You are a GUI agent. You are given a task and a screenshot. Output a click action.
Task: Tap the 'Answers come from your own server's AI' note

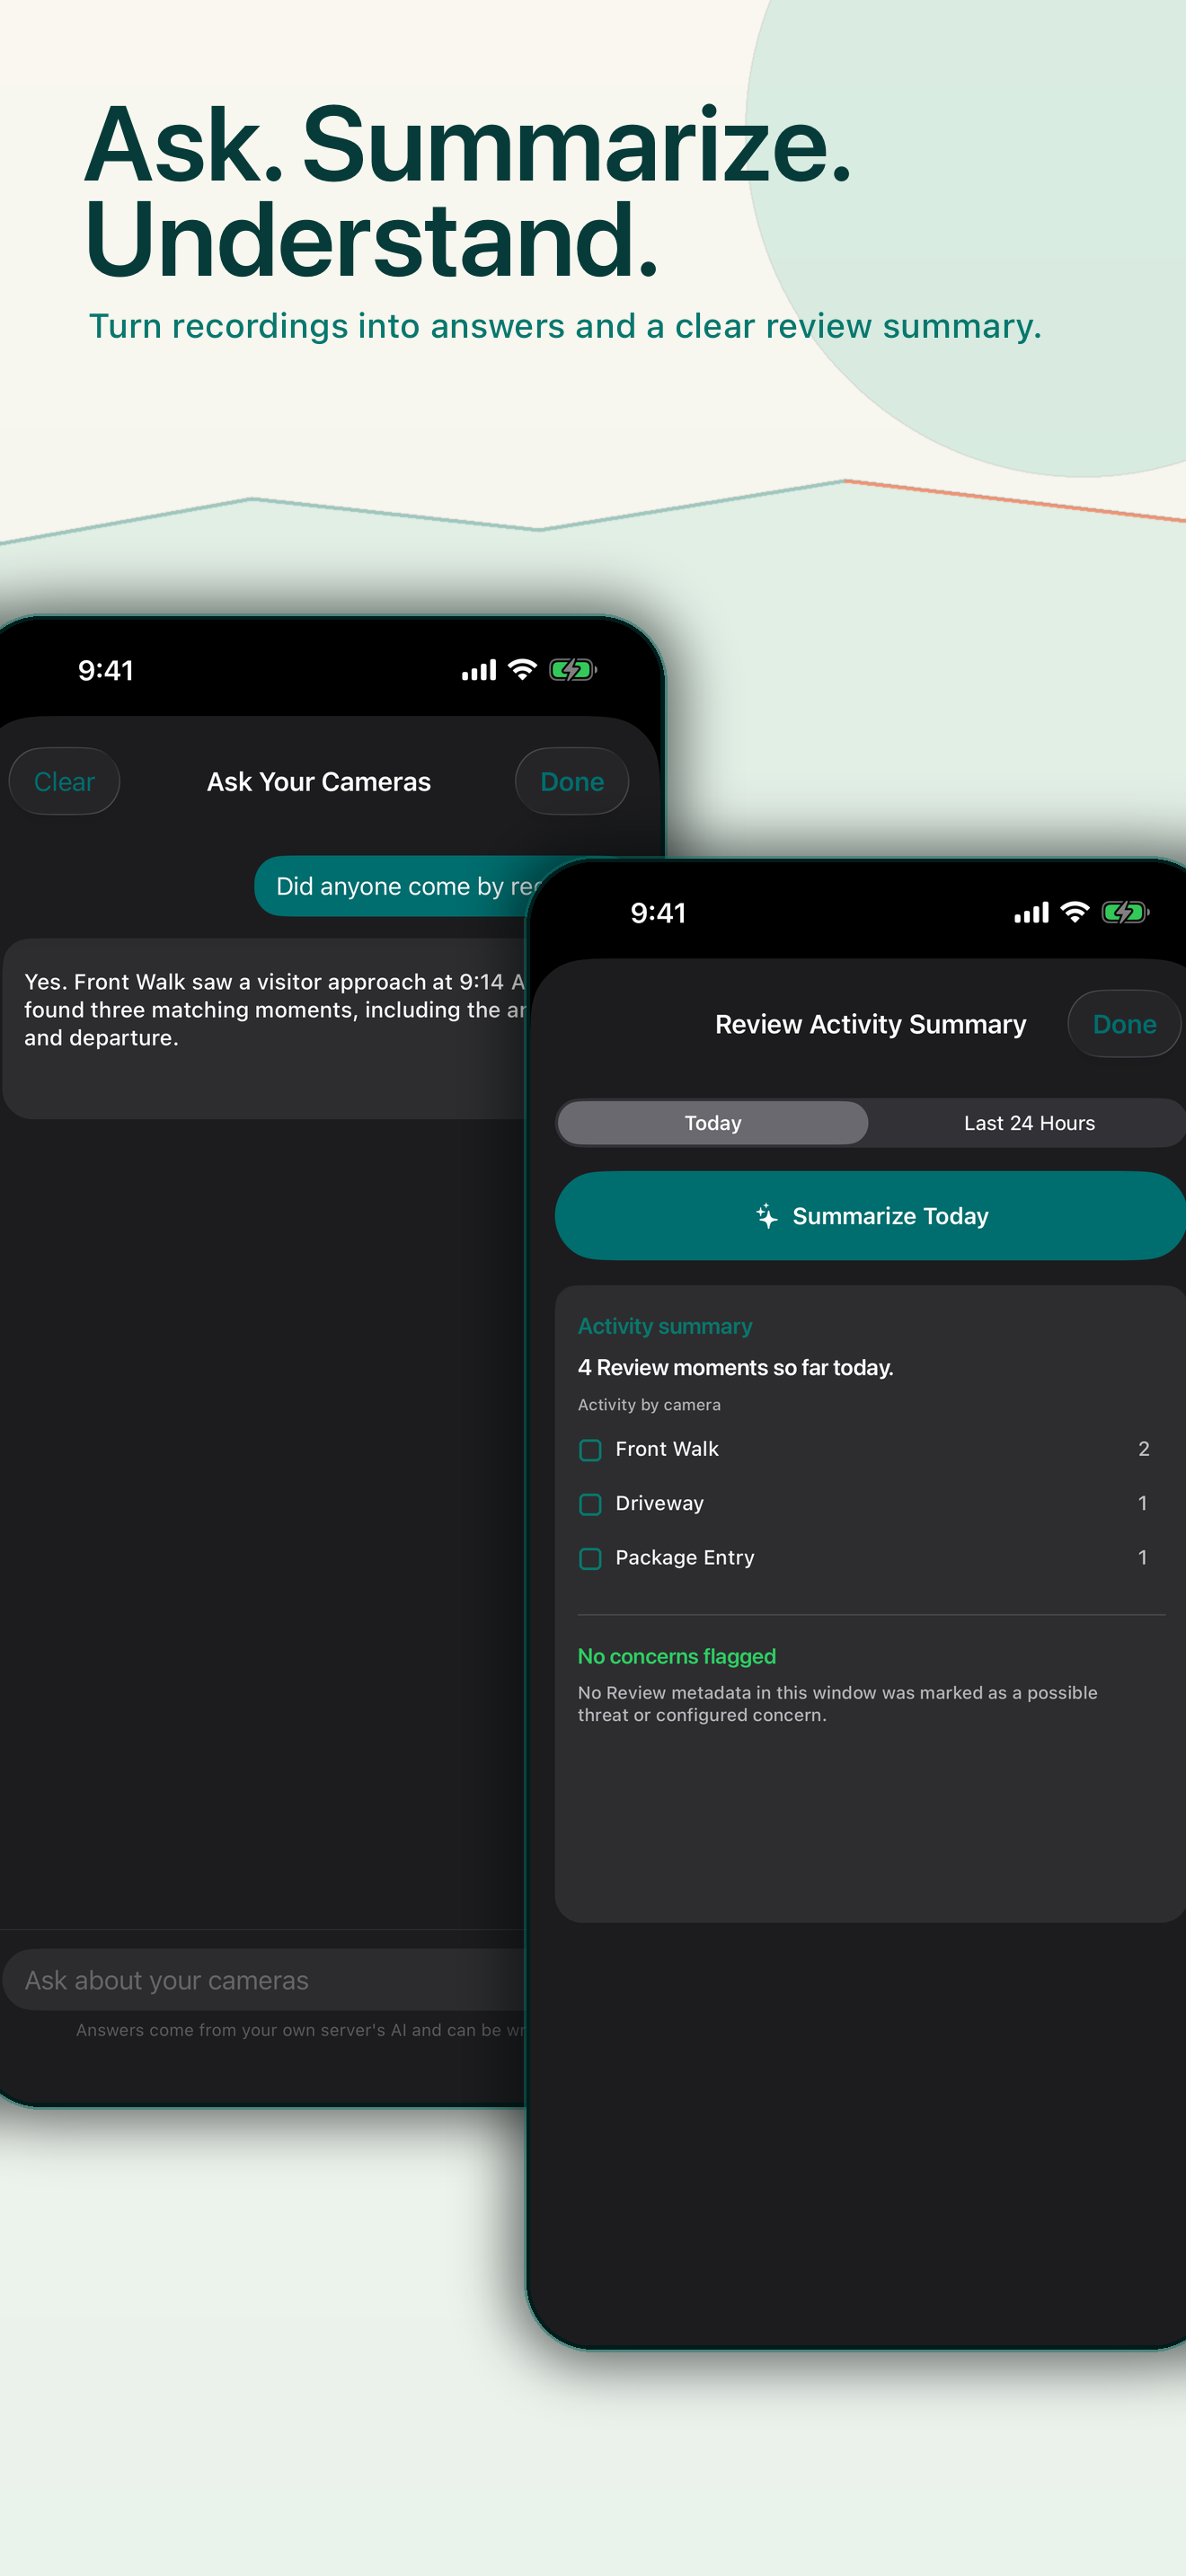[300, 2029]
